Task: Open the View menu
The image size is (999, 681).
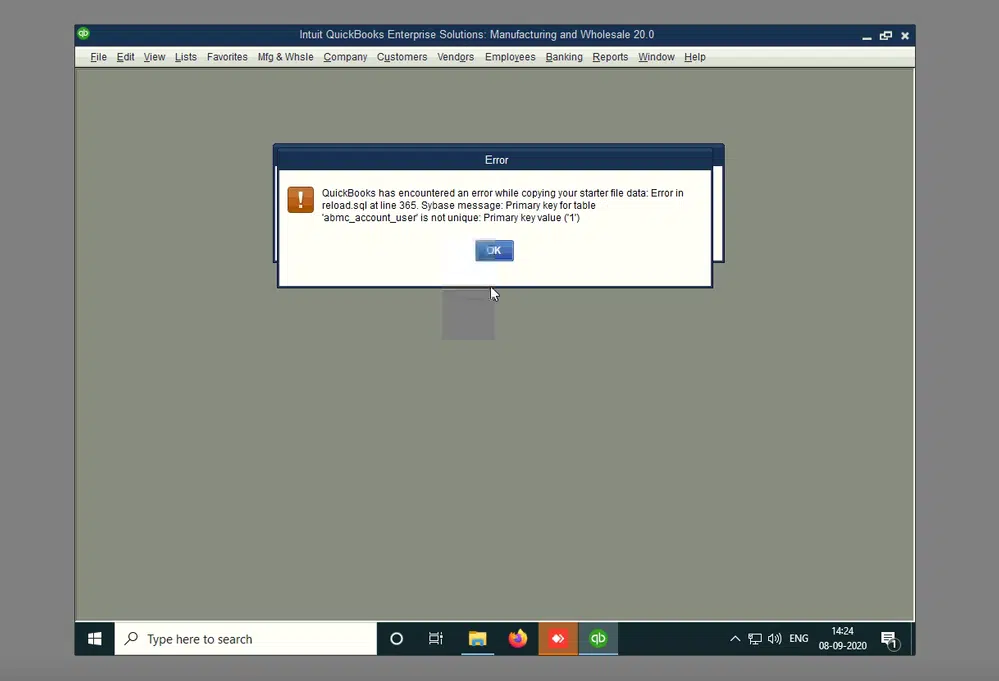Action: 154,57
